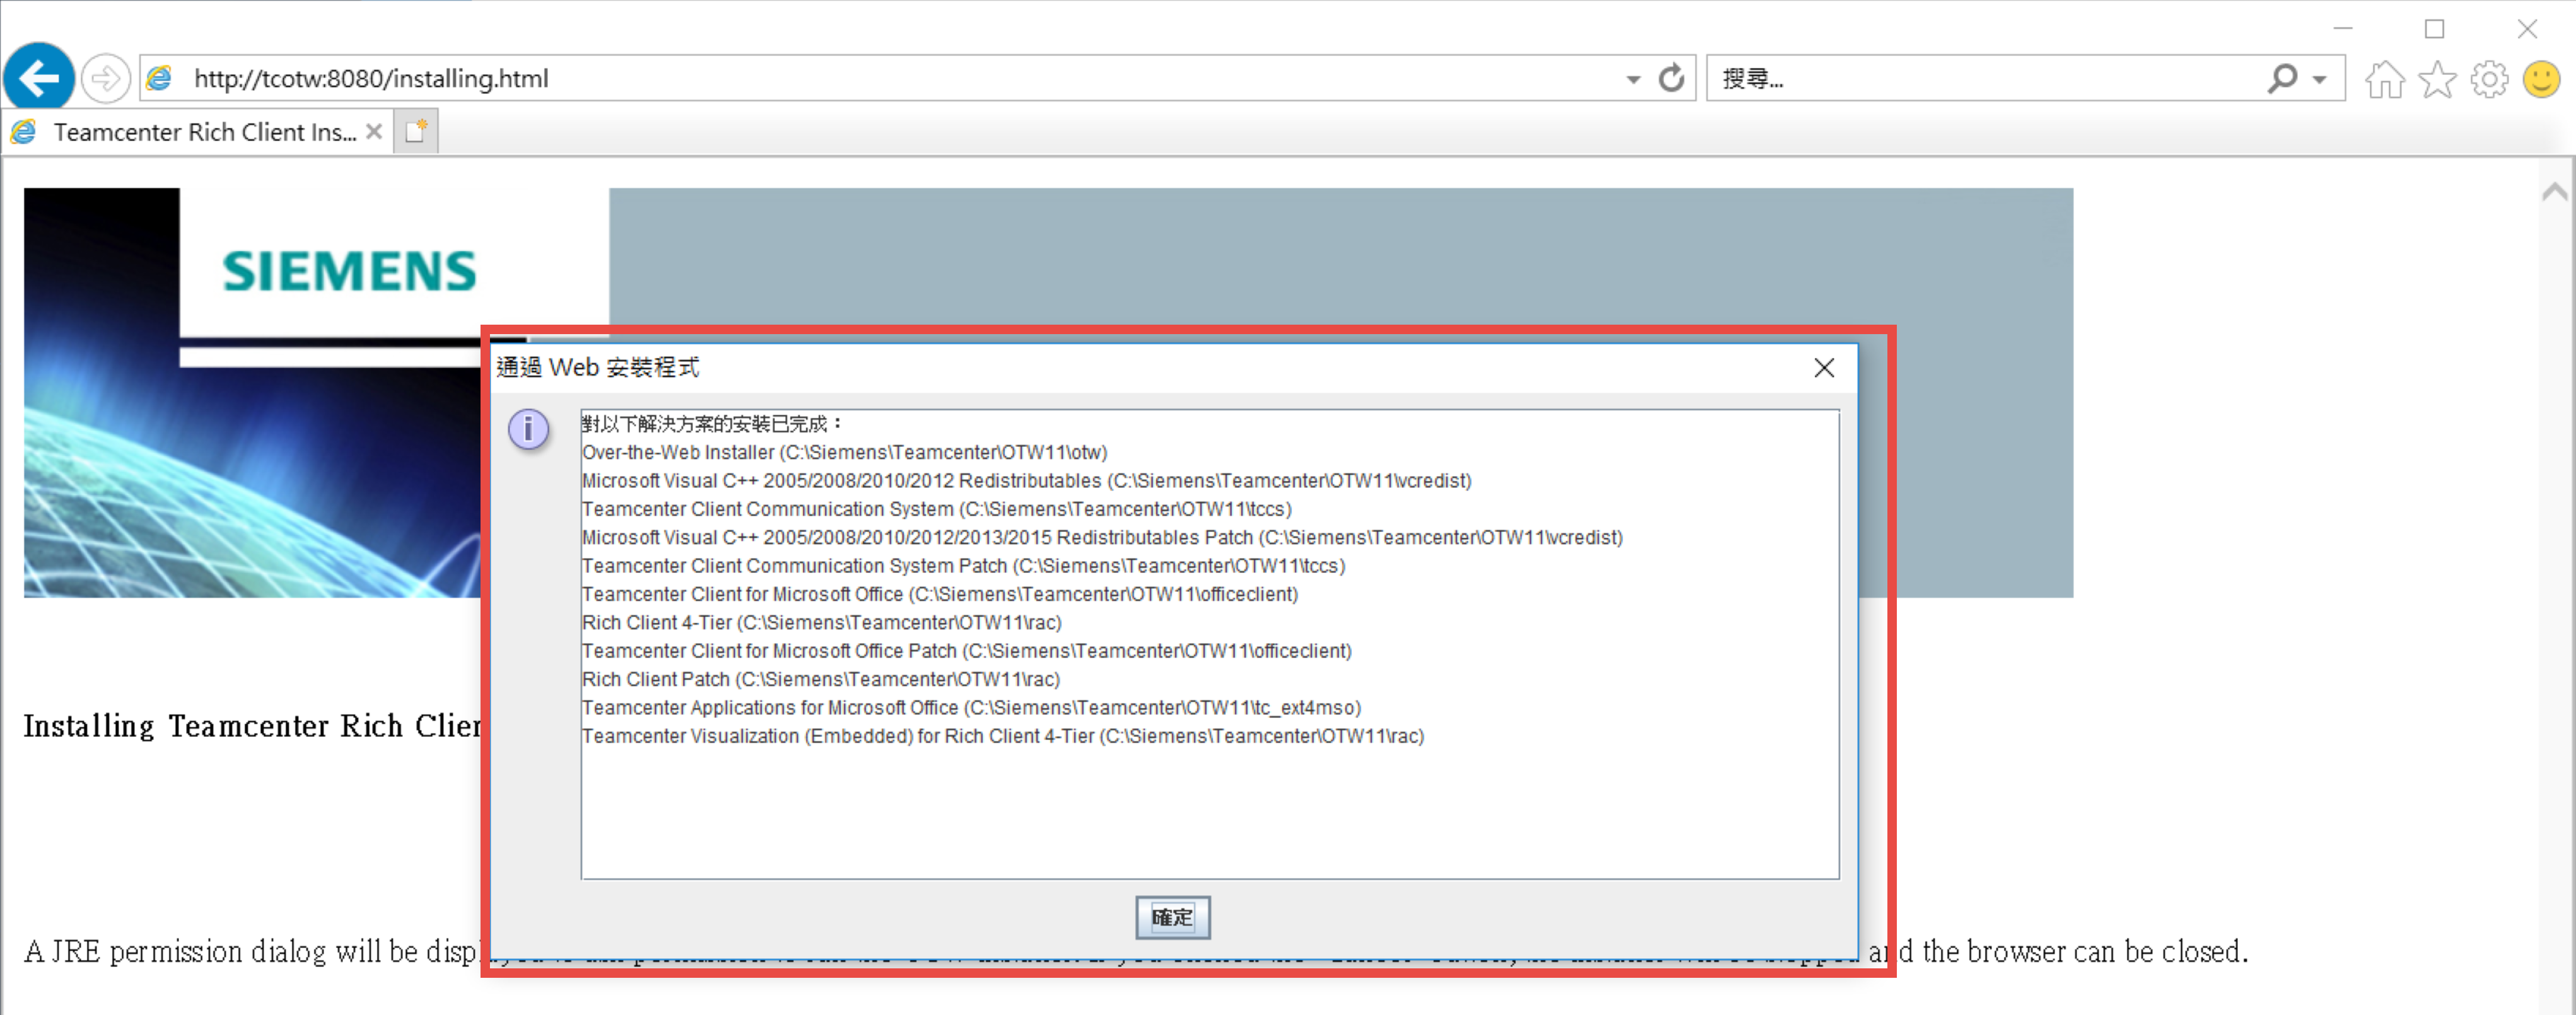
Task: Expand the search provider dropdown arrow
Action: [2319, 79]
